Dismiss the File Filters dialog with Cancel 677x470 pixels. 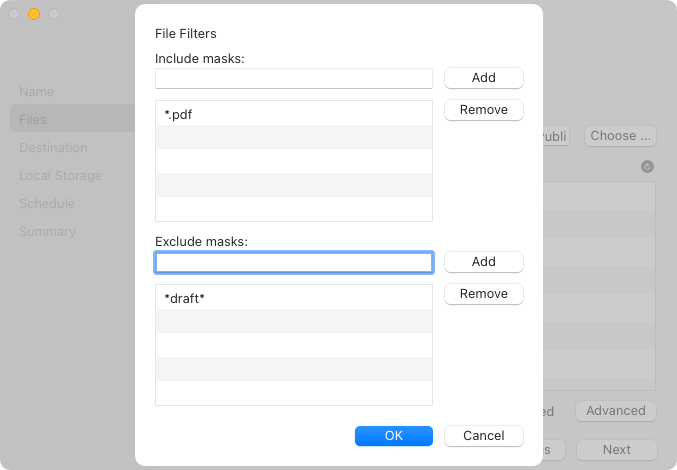(x=483, y=436)
